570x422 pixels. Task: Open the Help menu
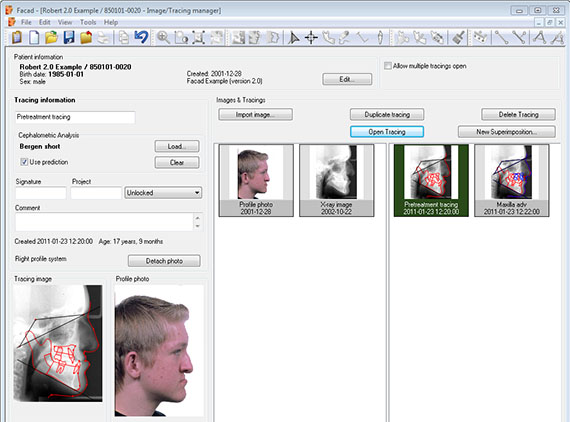111,22
